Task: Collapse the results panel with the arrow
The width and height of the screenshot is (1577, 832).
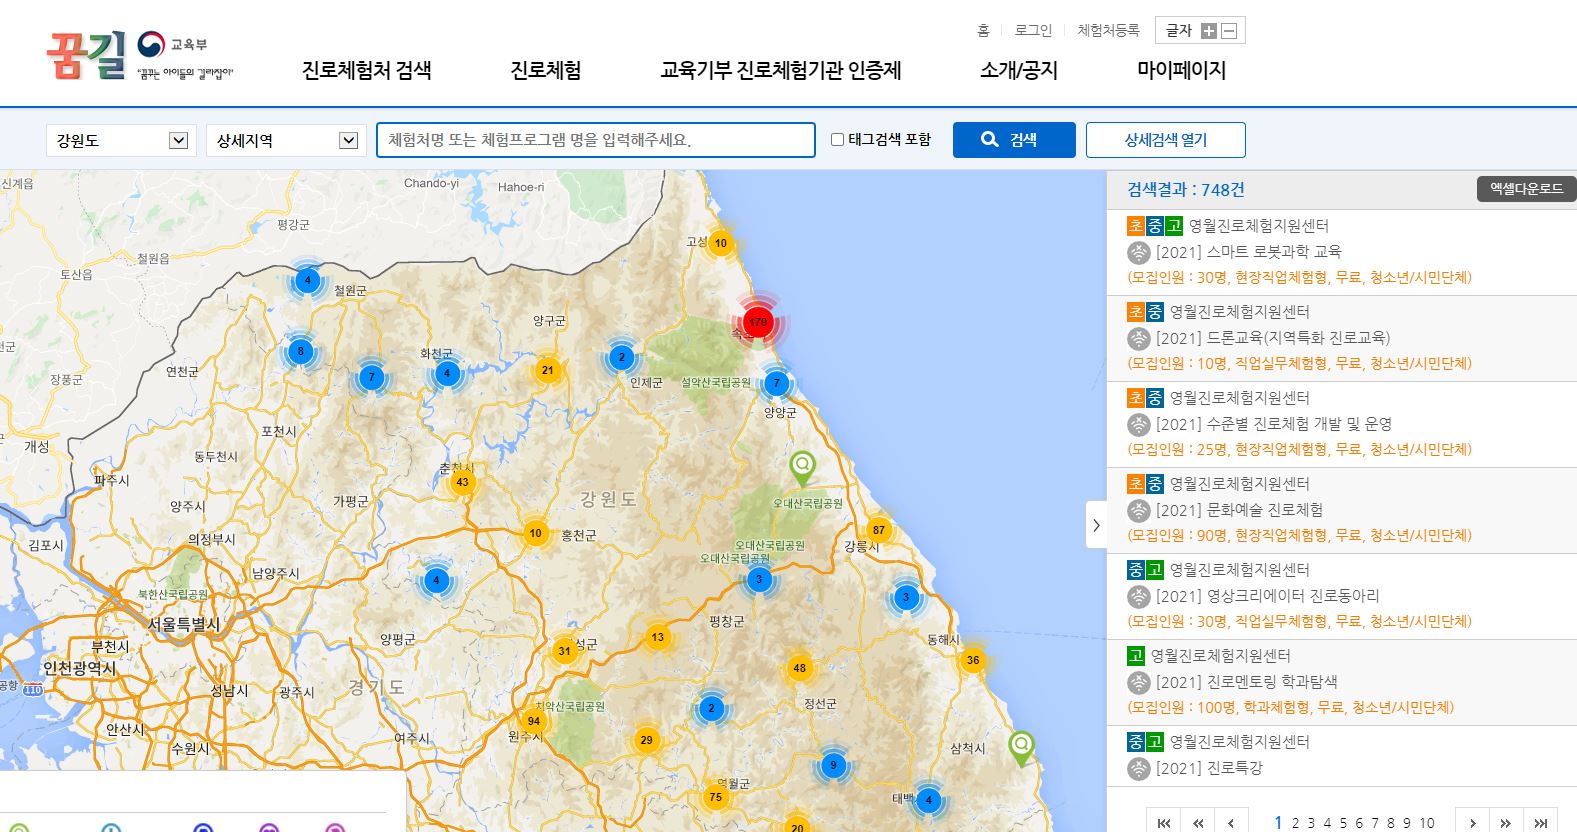Action: pyautogui.click(x=1096, y=525)
